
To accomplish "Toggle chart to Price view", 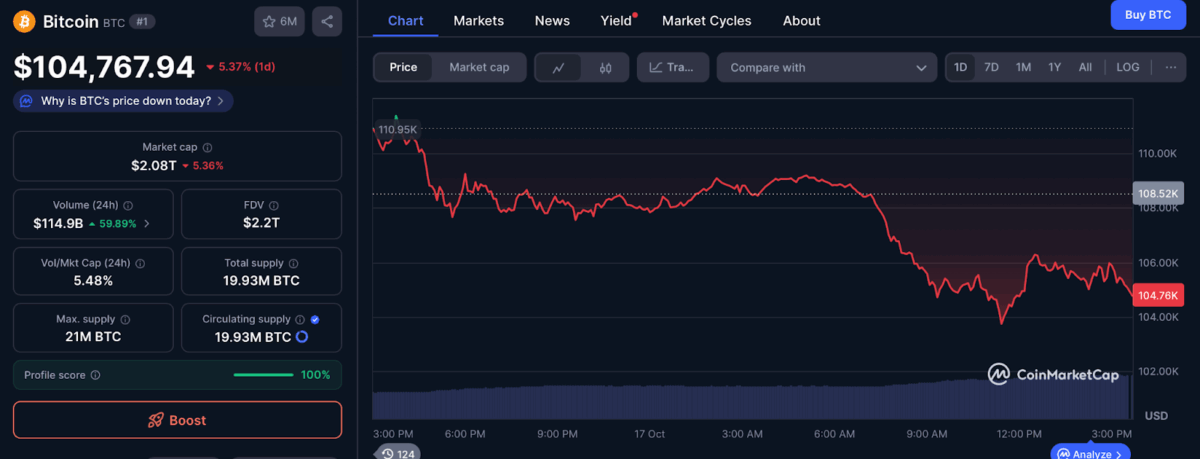I will [403, 67].
